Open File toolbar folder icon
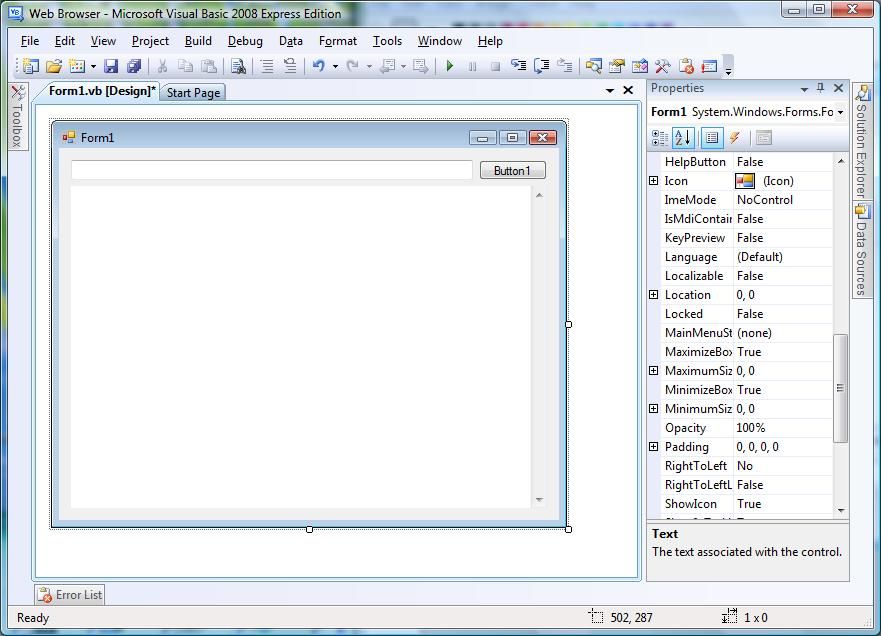881x636 pixels. coord(54,66)
